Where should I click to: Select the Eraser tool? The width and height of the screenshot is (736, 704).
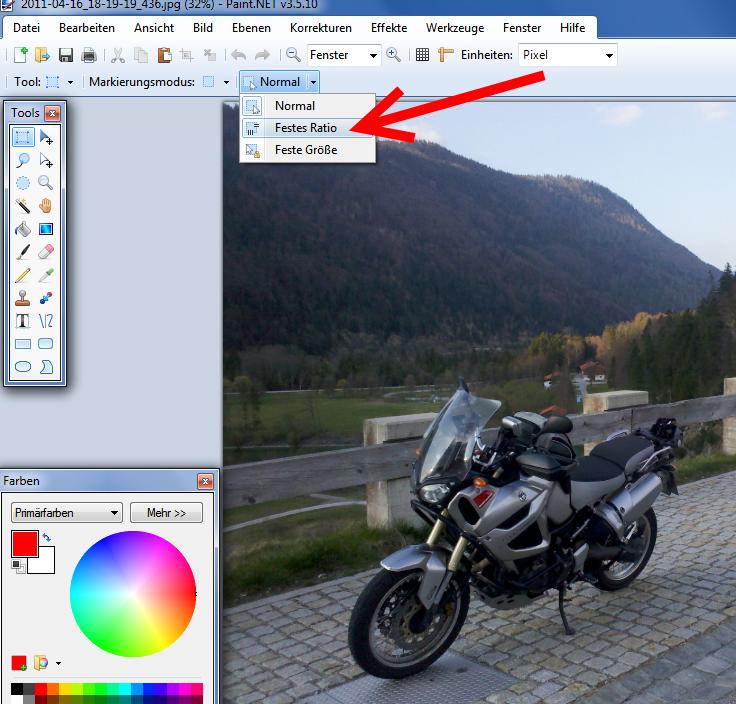click(46, 252)
